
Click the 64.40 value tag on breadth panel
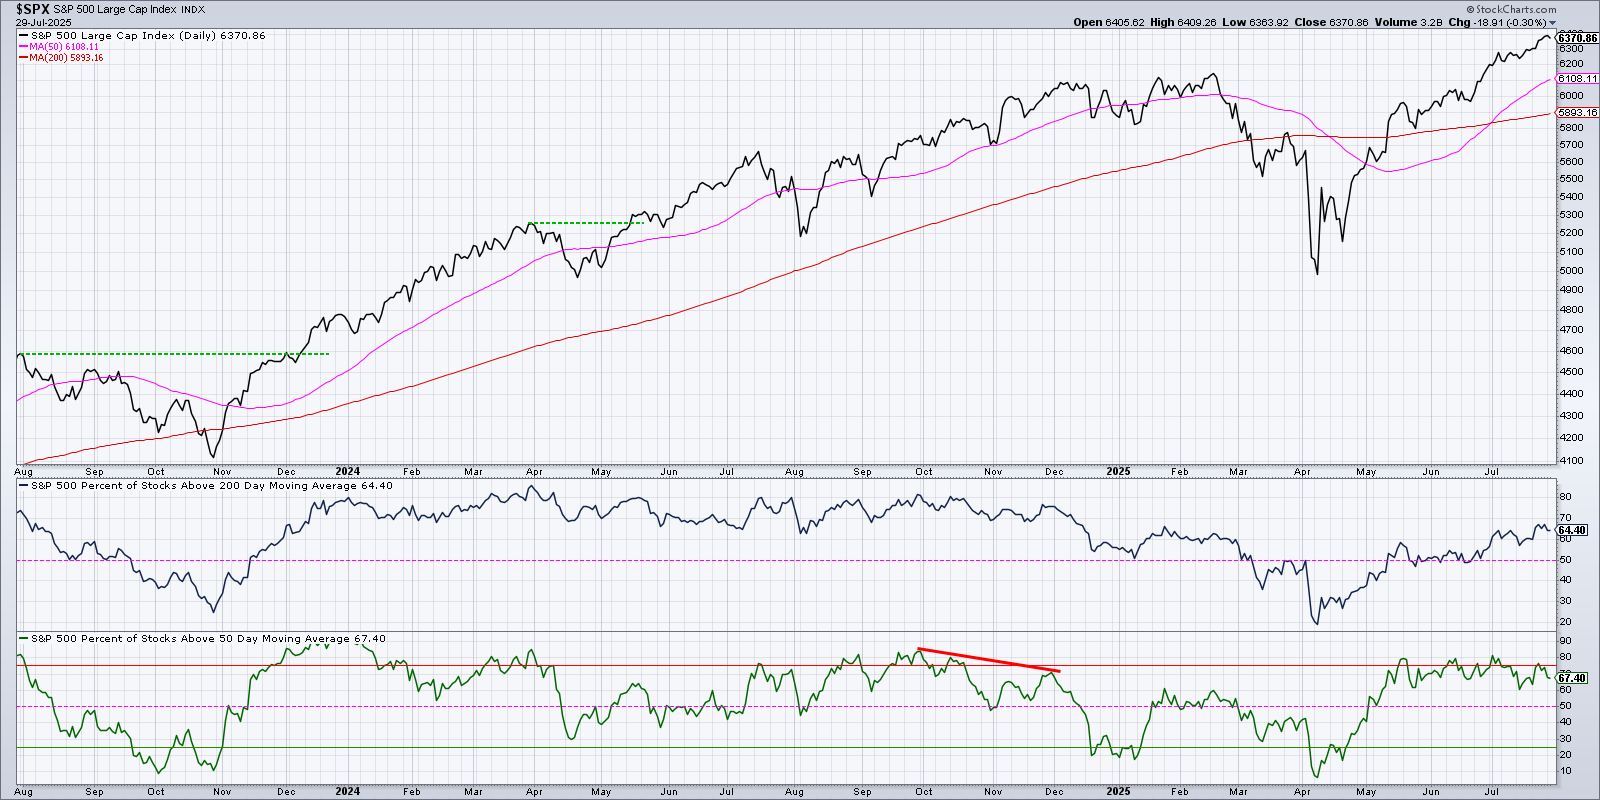[1572, 530]
